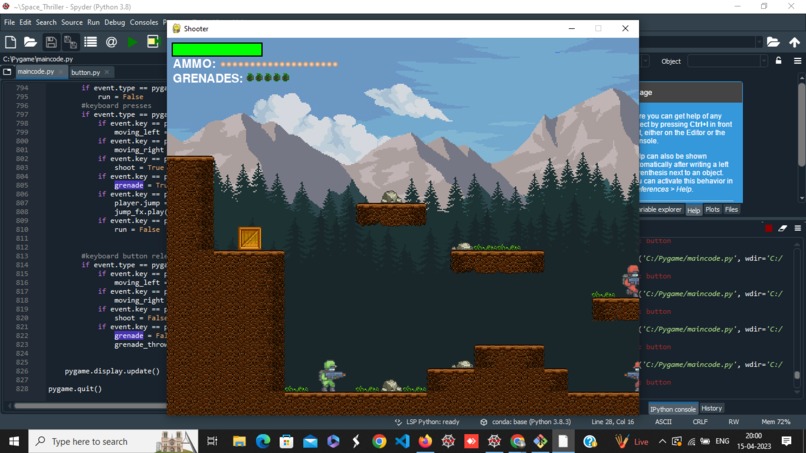Click the wooden crate in Shooter game
Image resolution: width=806 pixels, height=453 pixels.
pos(250,238)
